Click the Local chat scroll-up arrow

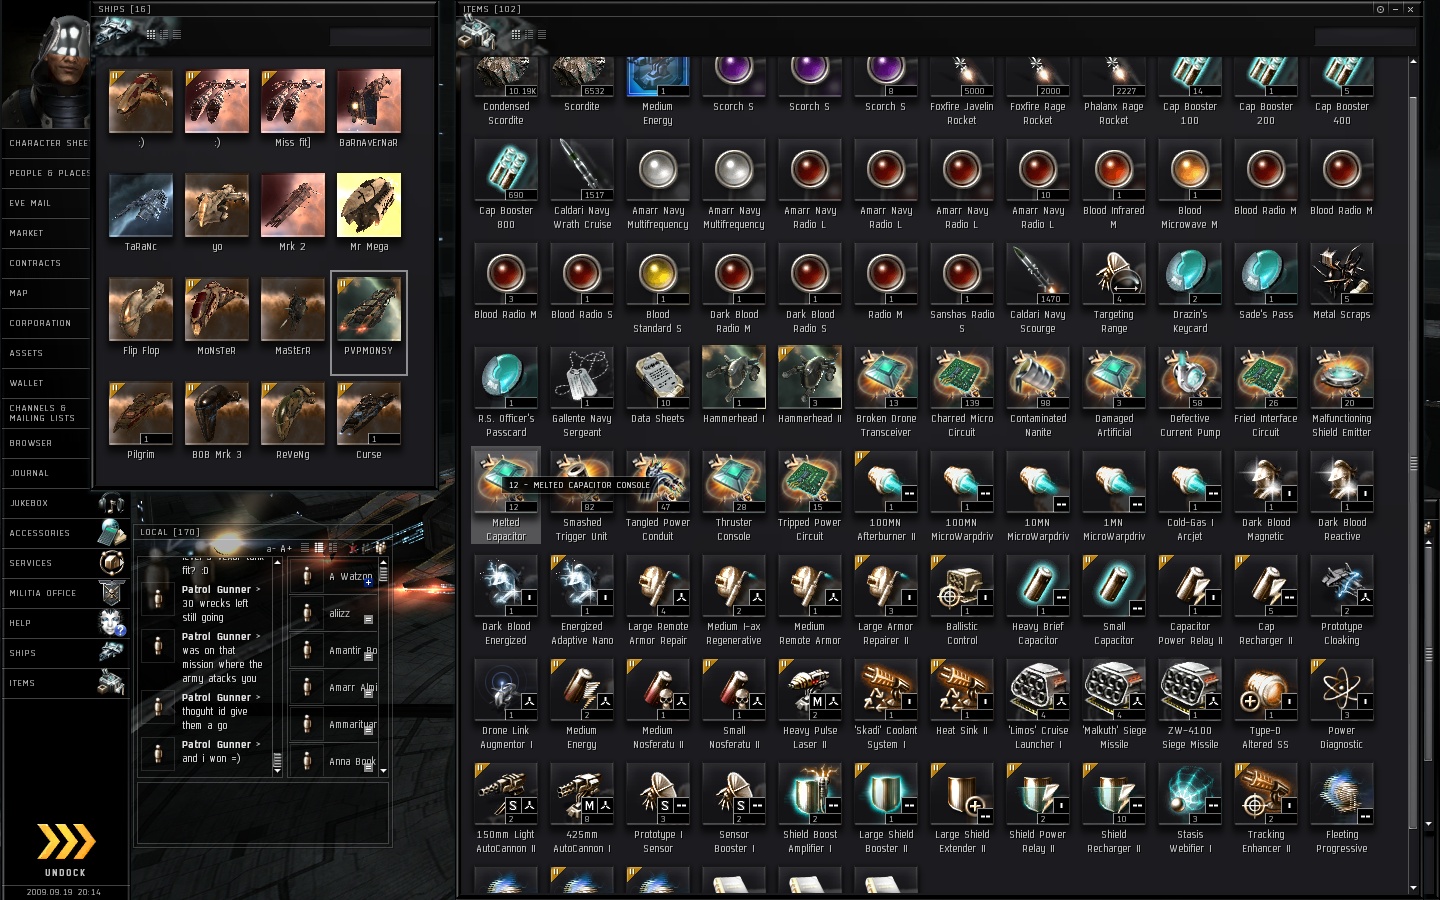[x=277, y=563]
